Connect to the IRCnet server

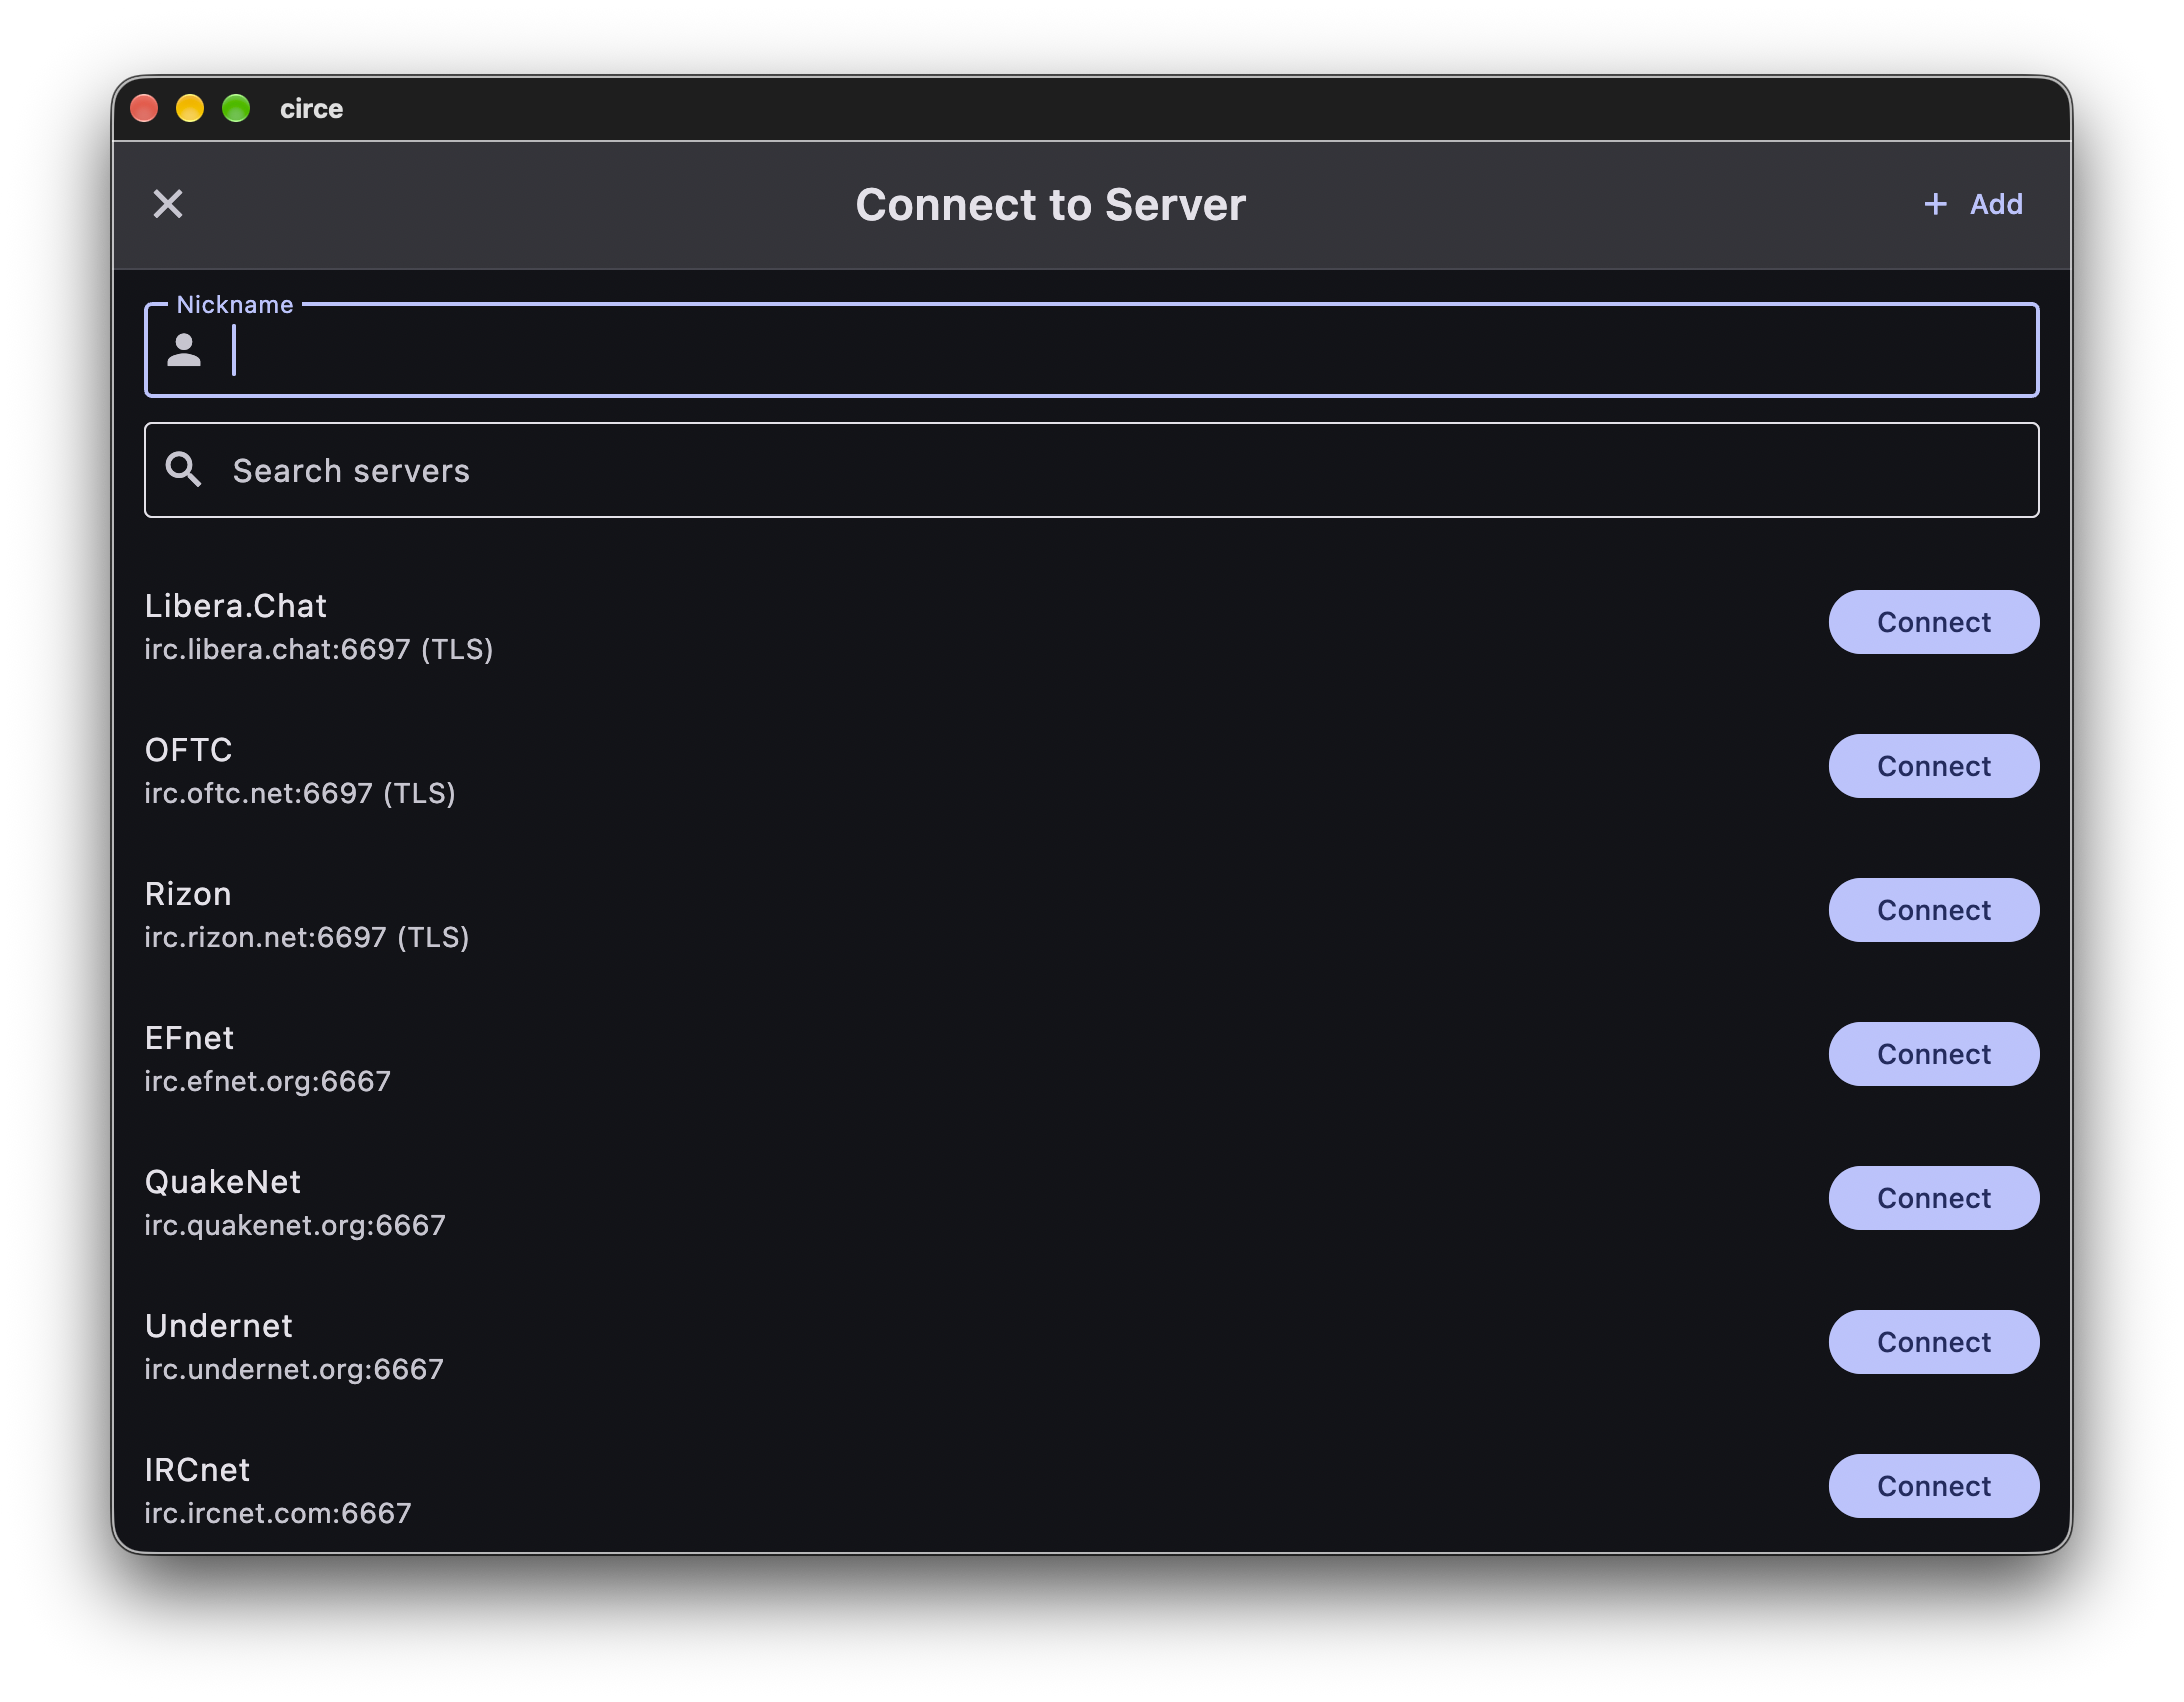(1933, 1486)
